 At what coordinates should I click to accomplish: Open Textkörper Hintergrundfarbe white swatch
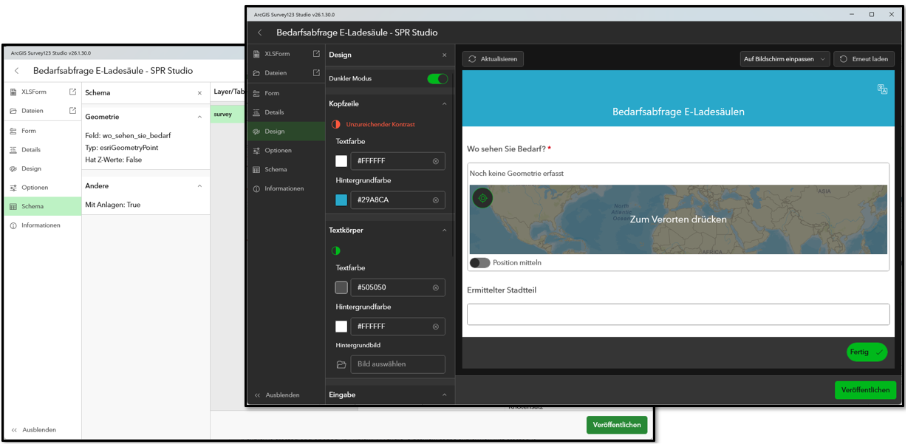pos(341,326)
